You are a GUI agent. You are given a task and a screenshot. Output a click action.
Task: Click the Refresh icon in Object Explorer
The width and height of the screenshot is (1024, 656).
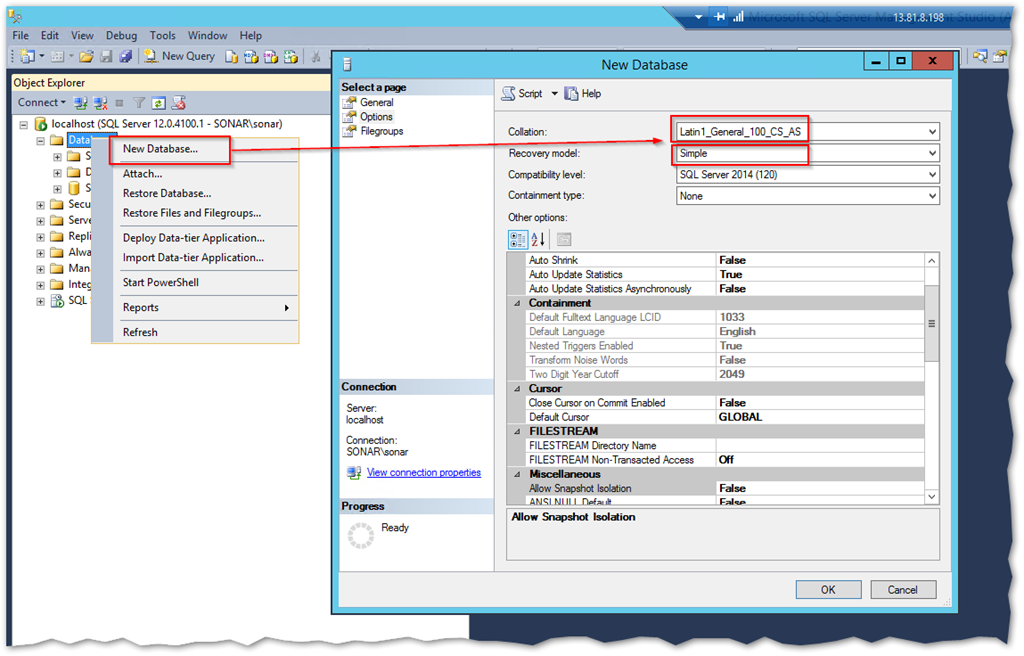(158, 102)
